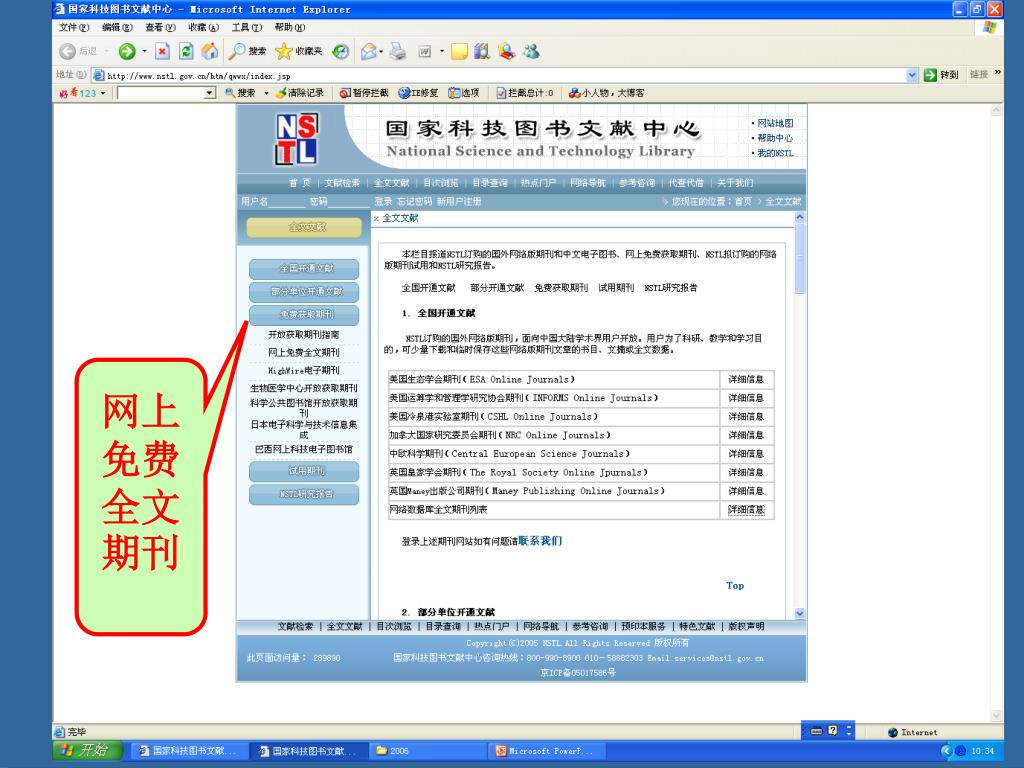Click the language bar keyboard icon
Image resolution: width=1024 pixels, height=768 pixels.
coord(816,731)
